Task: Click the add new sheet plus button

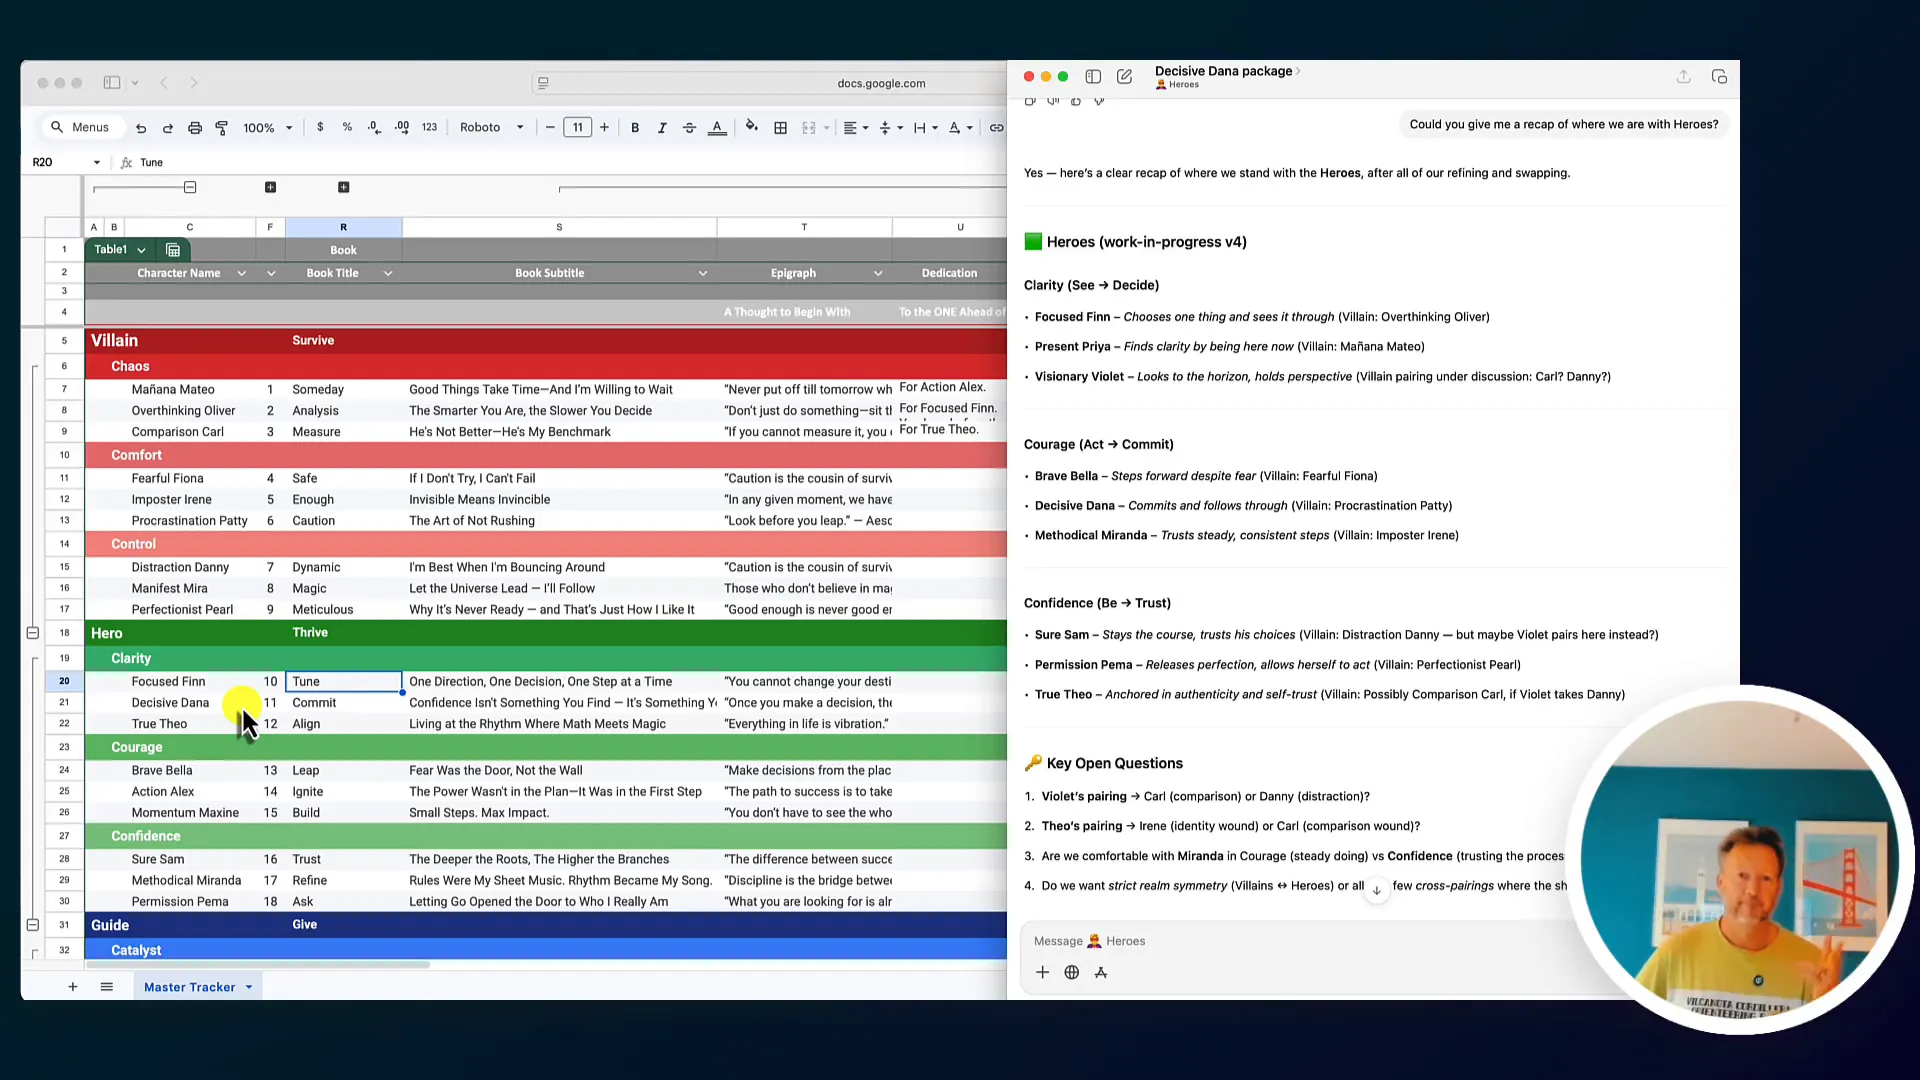Action: pyautogui.click(x=73, y=987)
